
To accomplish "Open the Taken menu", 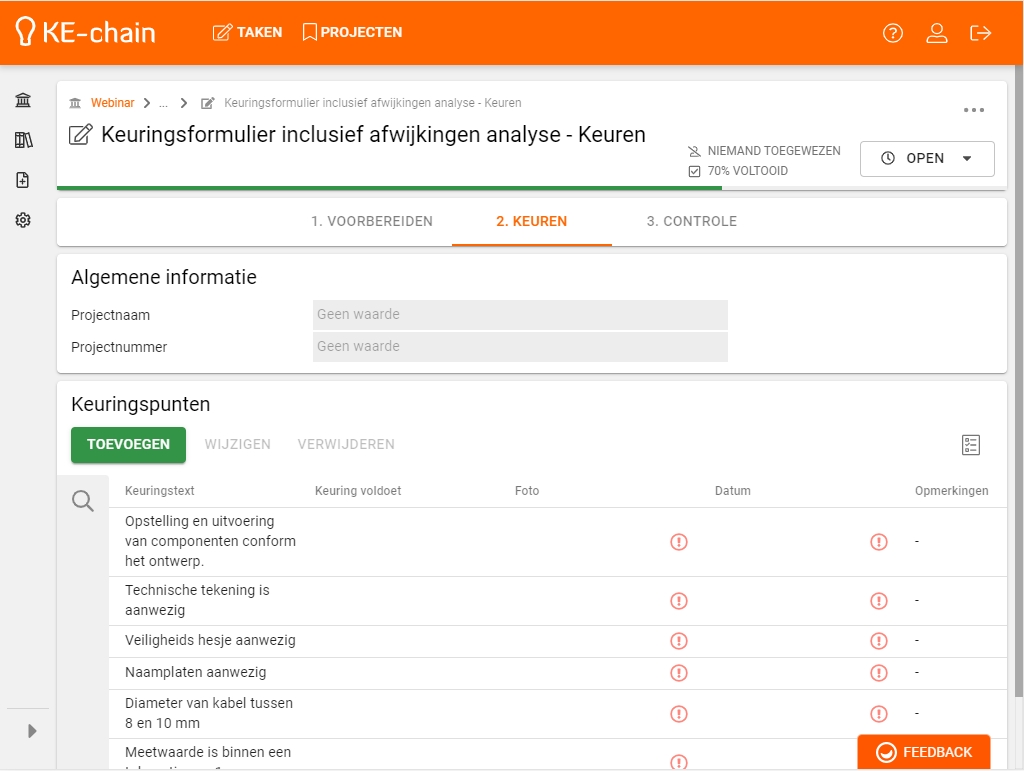I will tap(248, 33).
